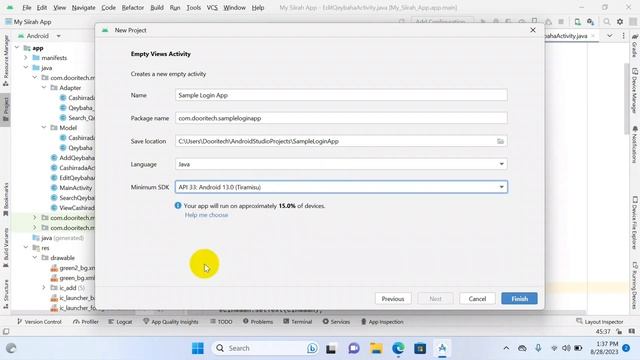Image resolution: width=640 pixels, height=360 pixels.
Task: Browse folder icon in Save location
Action: pos(500,141)
